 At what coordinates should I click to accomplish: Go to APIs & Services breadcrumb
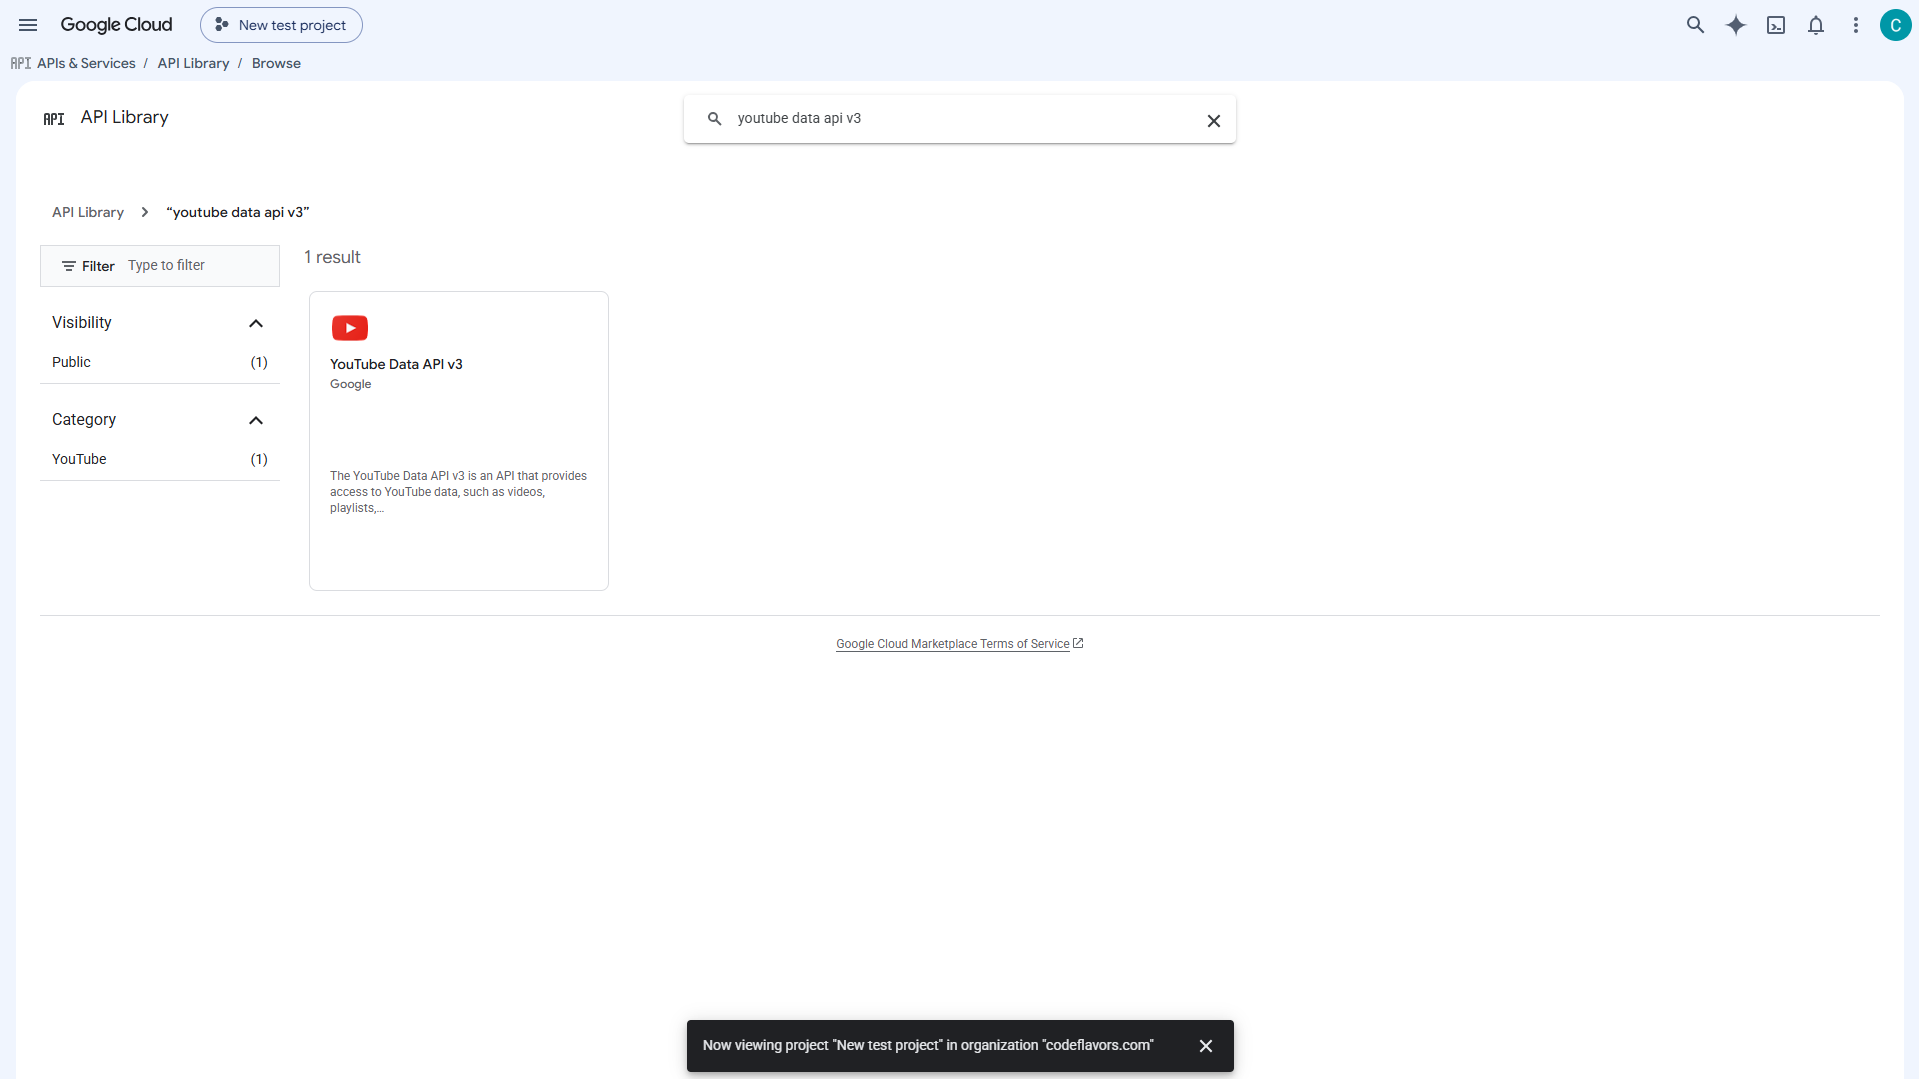[x=86, y=63]
